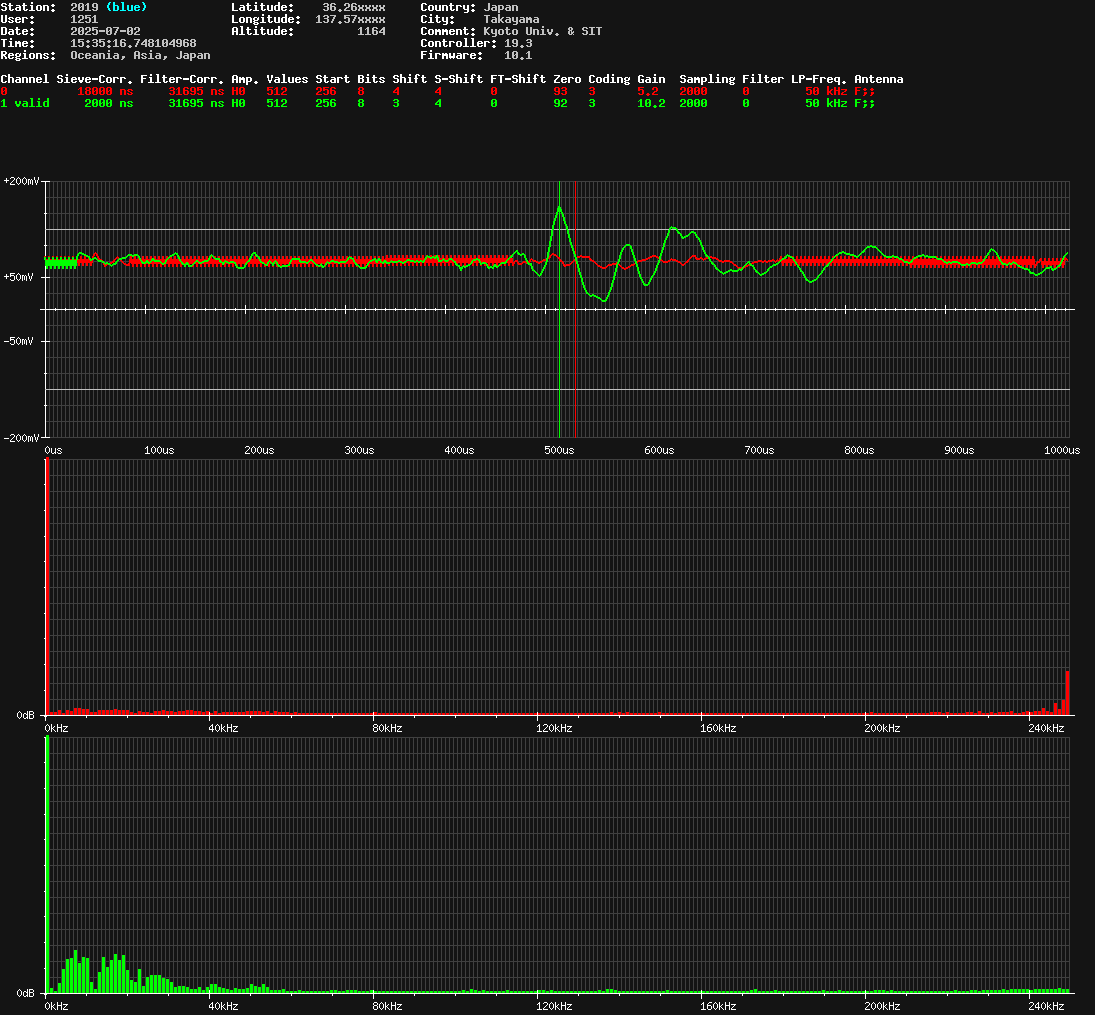
Task: Click the 0dB label on red spectrum
Action: [x=25, y=715]
